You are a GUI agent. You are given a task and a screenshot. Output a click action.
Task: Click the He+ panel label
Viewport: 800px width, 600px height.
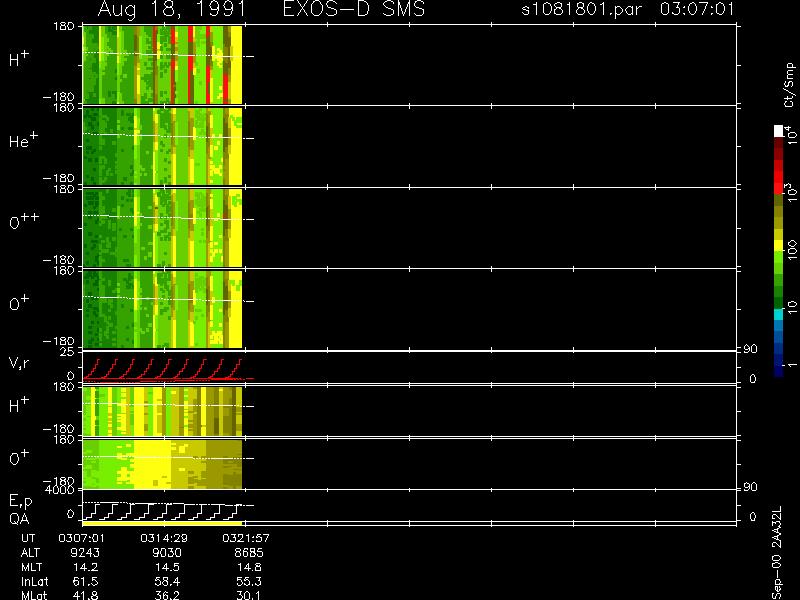tap(23, 140)
